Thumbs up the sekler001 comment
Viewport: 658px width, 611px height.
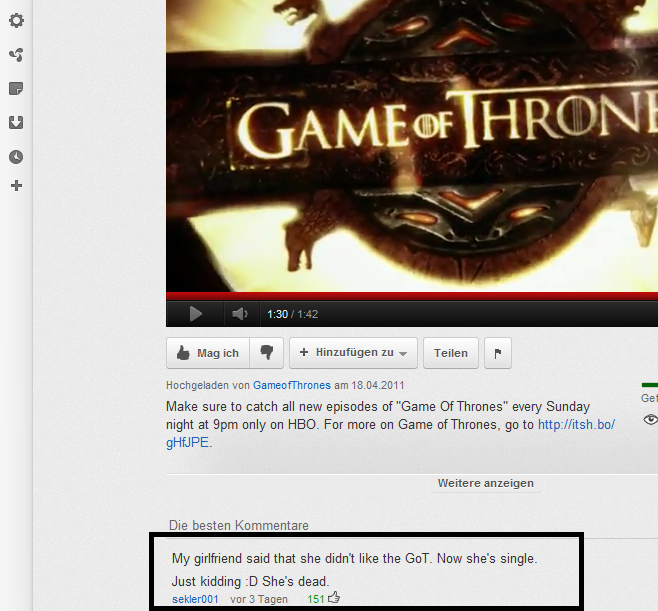tap(334, 598)
